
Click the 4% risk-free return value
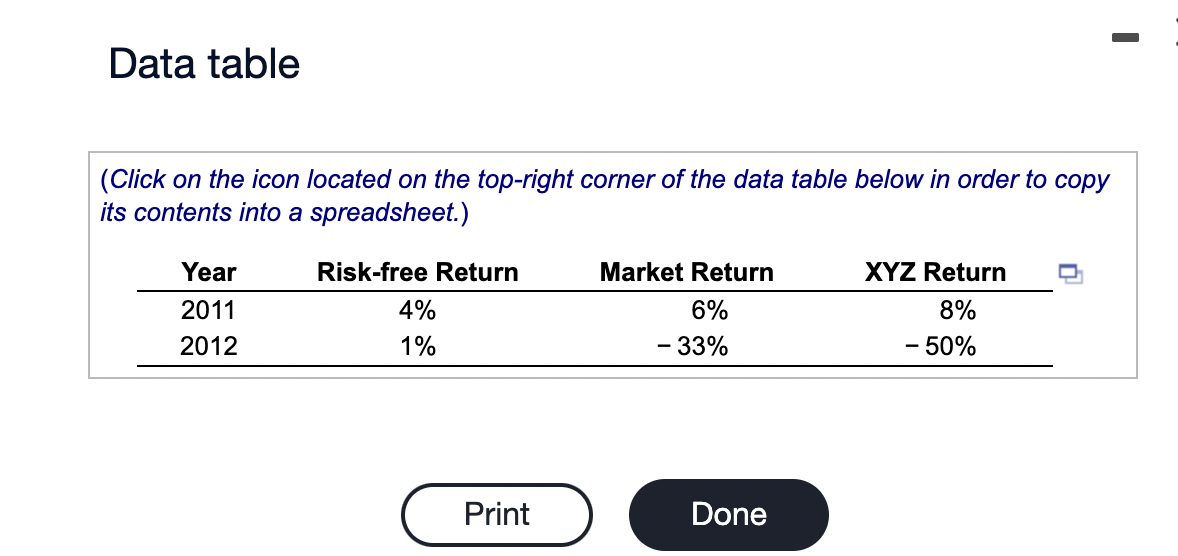click(x=418, y=310)
